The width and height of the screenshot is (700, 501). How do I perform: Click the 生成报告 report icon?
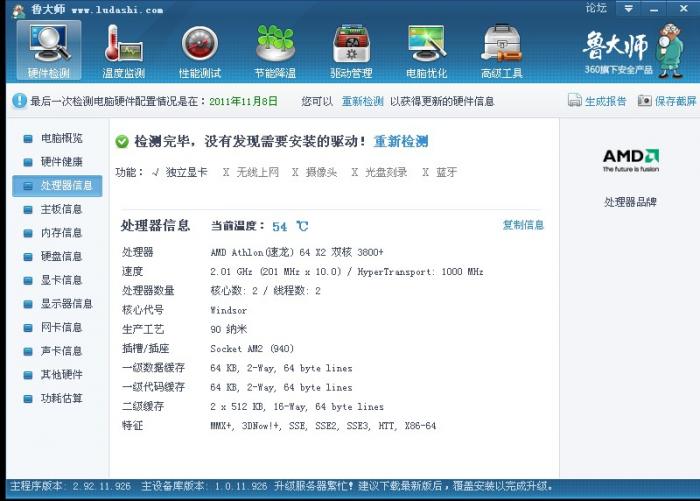(575, 100)
